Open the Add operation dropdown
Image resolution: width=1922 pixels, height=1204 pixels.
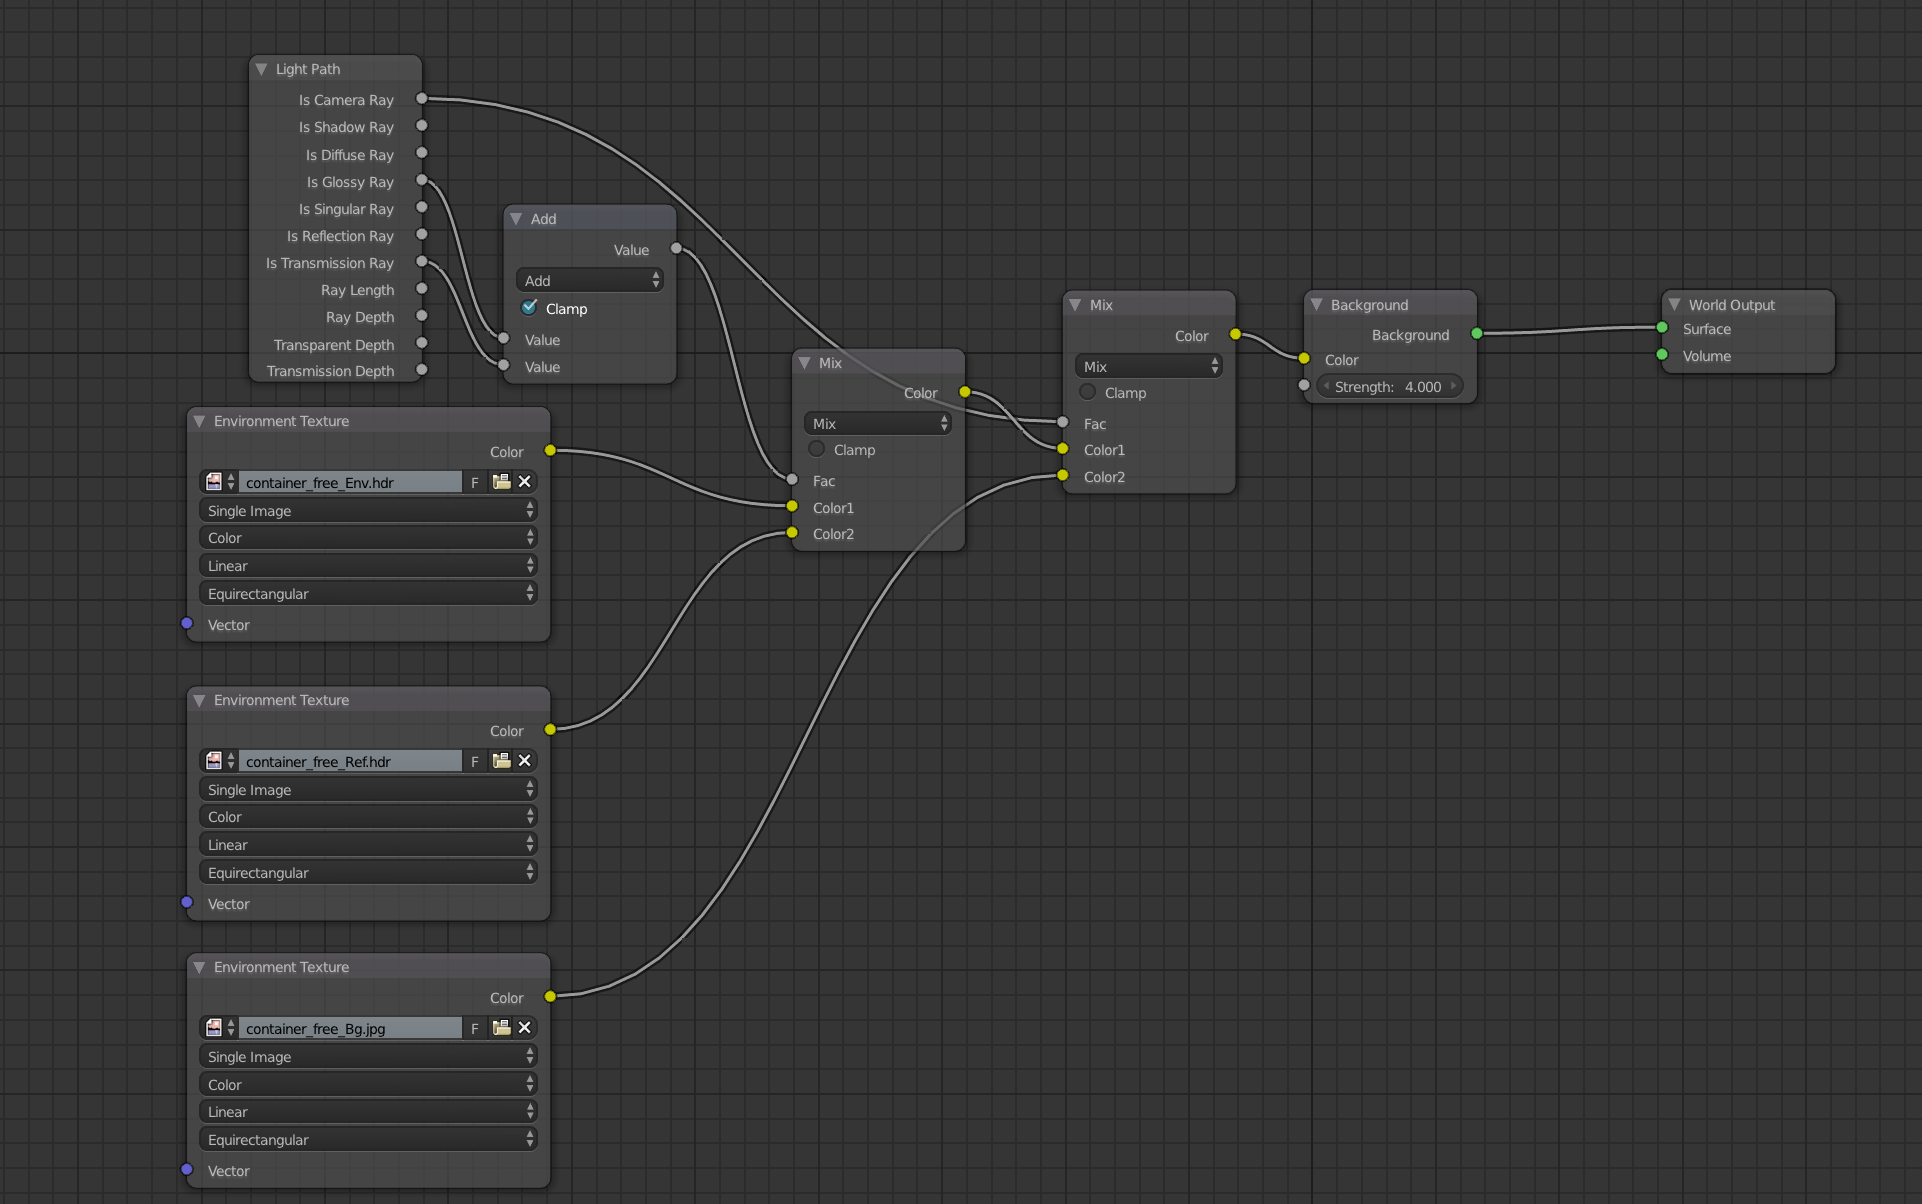[x=590, y=281]
